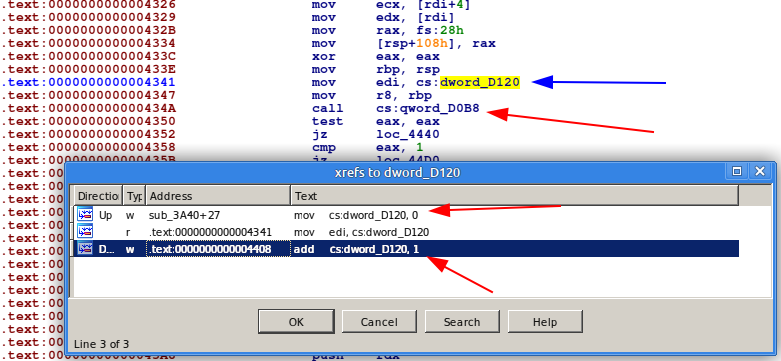Open Search in the xrefs dialog
Screen dimensions: 781x361
click(x=462, y=322)
